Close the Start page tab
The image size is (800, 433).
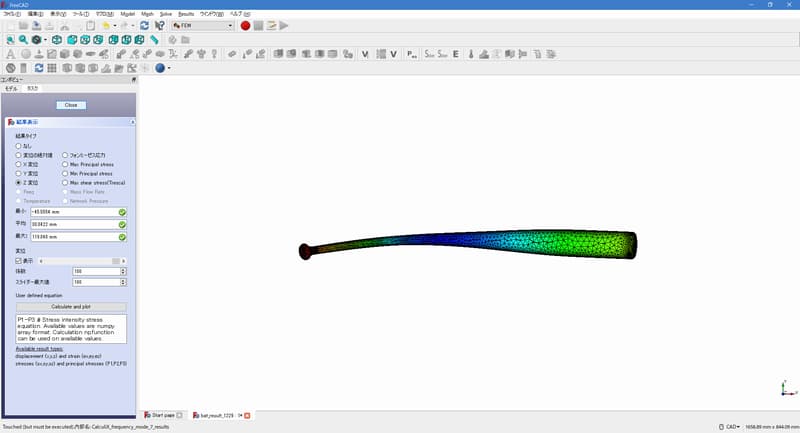coord(180,416)
